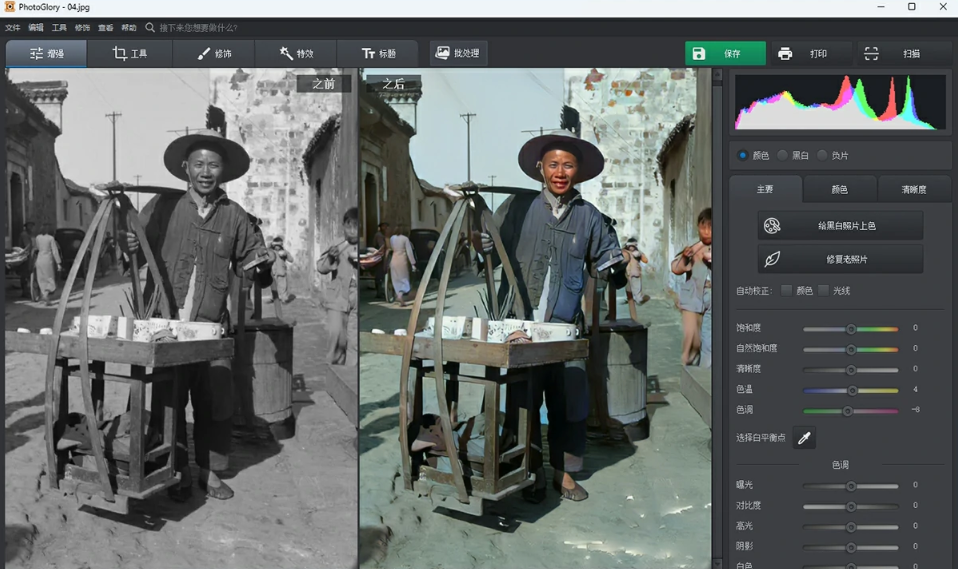Open the 清晰度 sub-tab
The image size is (958, 569).
click(913, 189)
